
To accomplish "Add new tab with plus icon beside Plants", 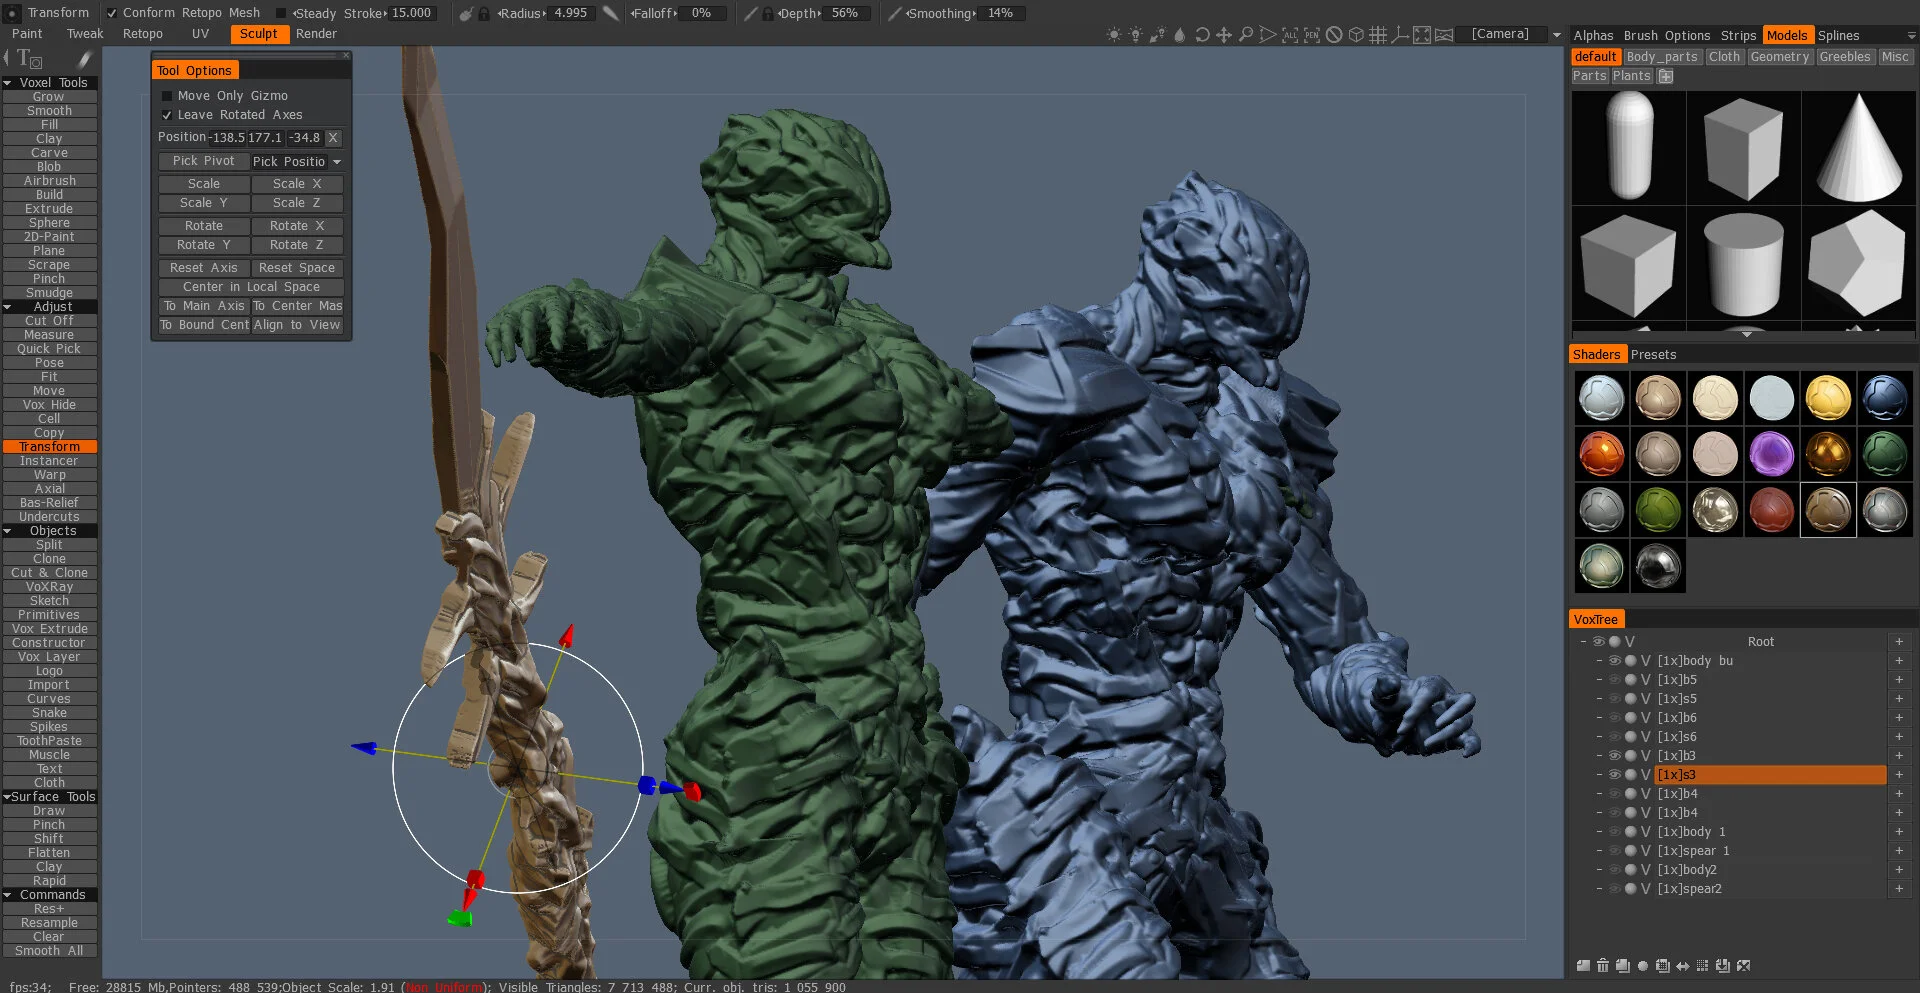I will [1665, 76].
